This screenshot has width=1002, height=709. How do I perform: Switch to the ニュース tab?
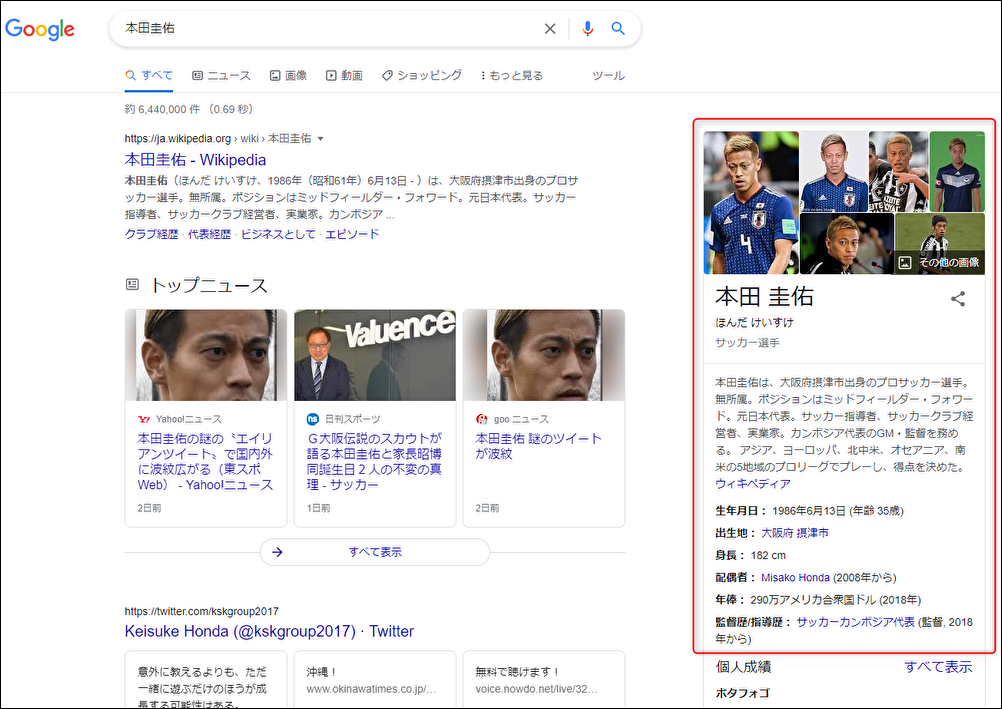tap(221, 75)
